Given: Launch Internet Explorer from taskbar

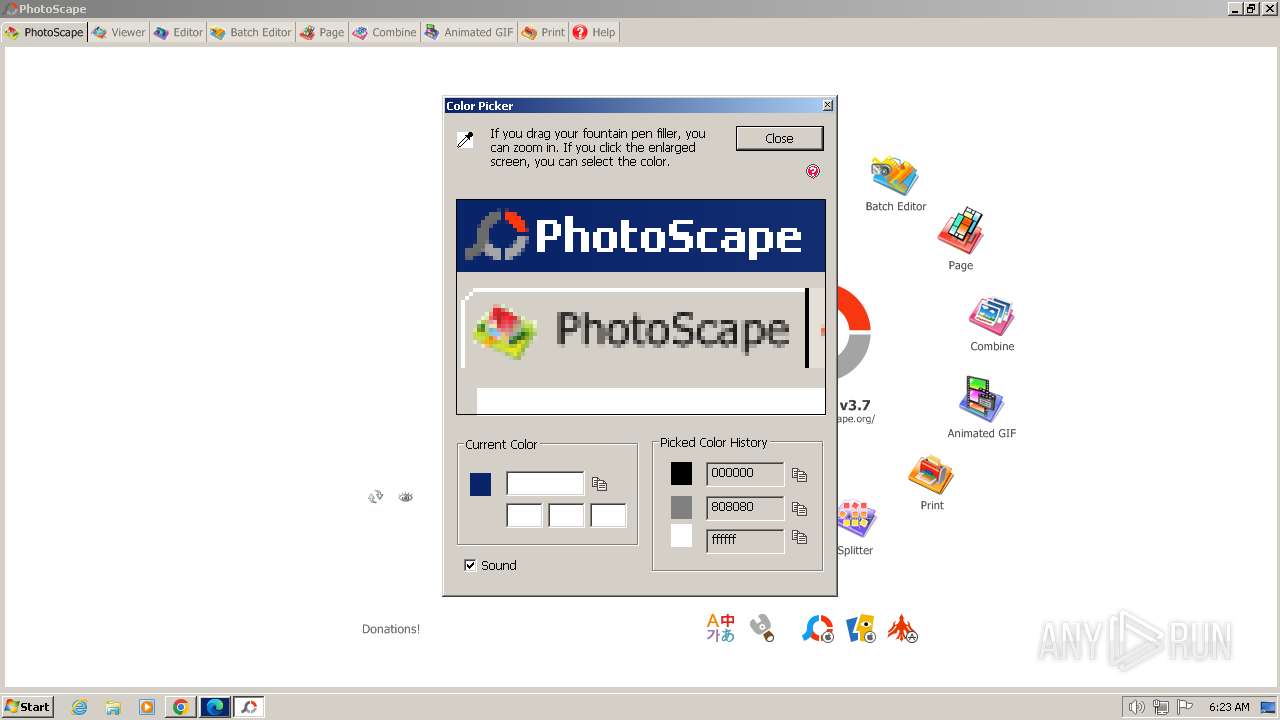Looking at the screenshot, I should pyautogui.click(x=79, y=707).
